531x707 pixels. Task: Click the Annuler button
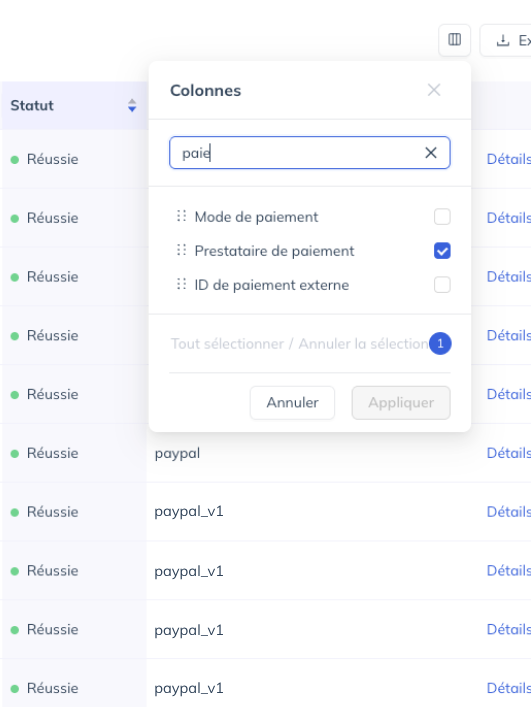point(293,403)
